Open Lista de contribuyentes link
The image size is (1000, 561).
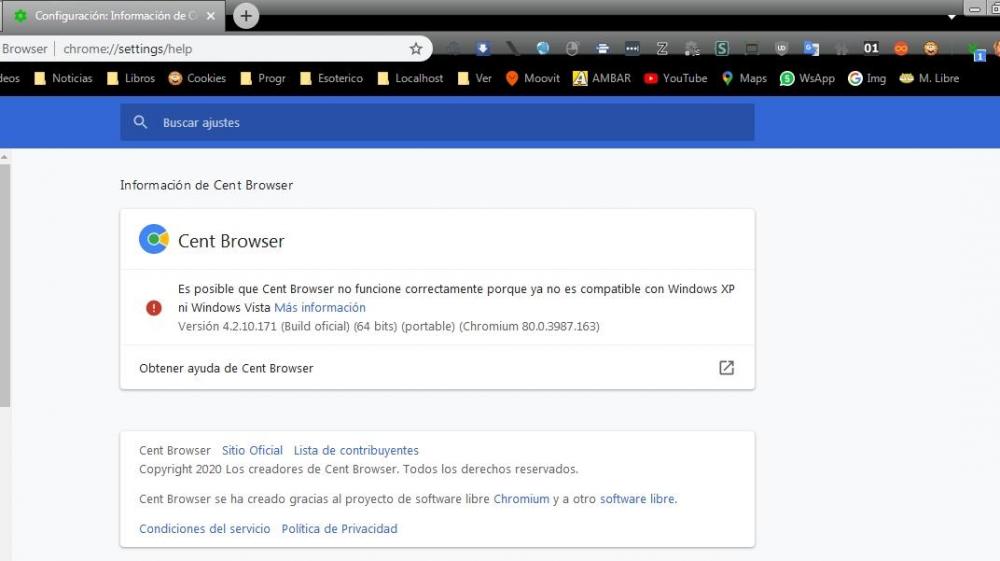[356, 450]
